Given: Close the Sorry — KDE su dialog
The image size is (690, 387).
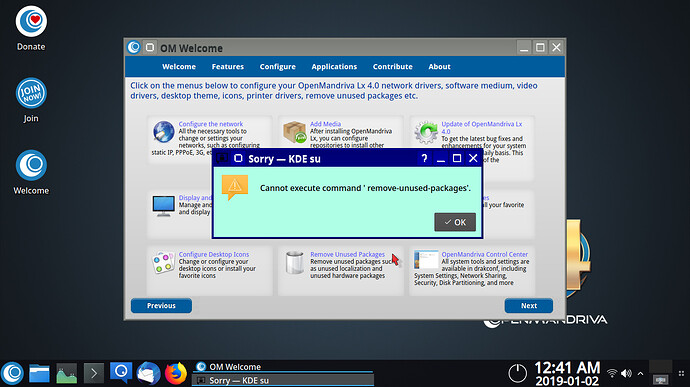Looking at the screenshot, I should point(473,158).
